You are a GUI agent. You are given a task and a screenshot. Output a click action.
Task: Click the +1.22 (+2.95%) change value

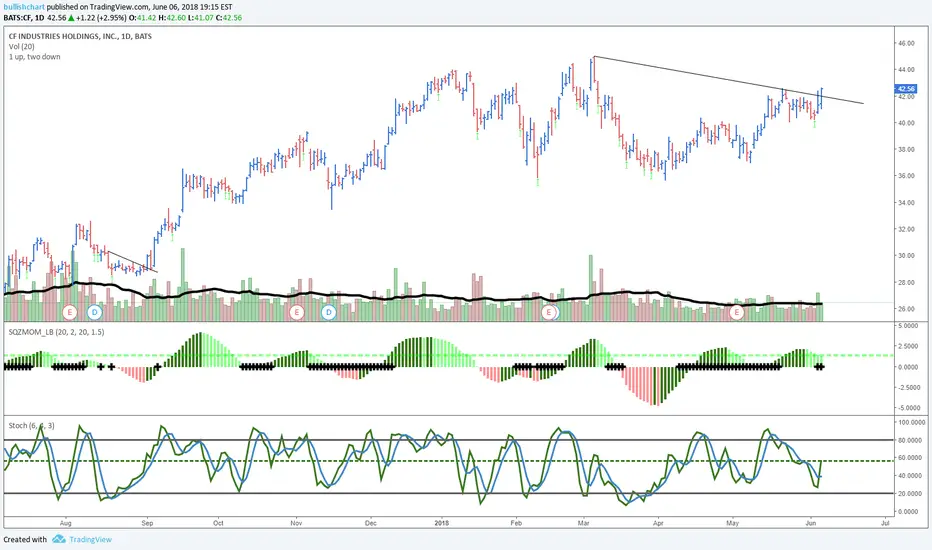click(x=101, y=18)
